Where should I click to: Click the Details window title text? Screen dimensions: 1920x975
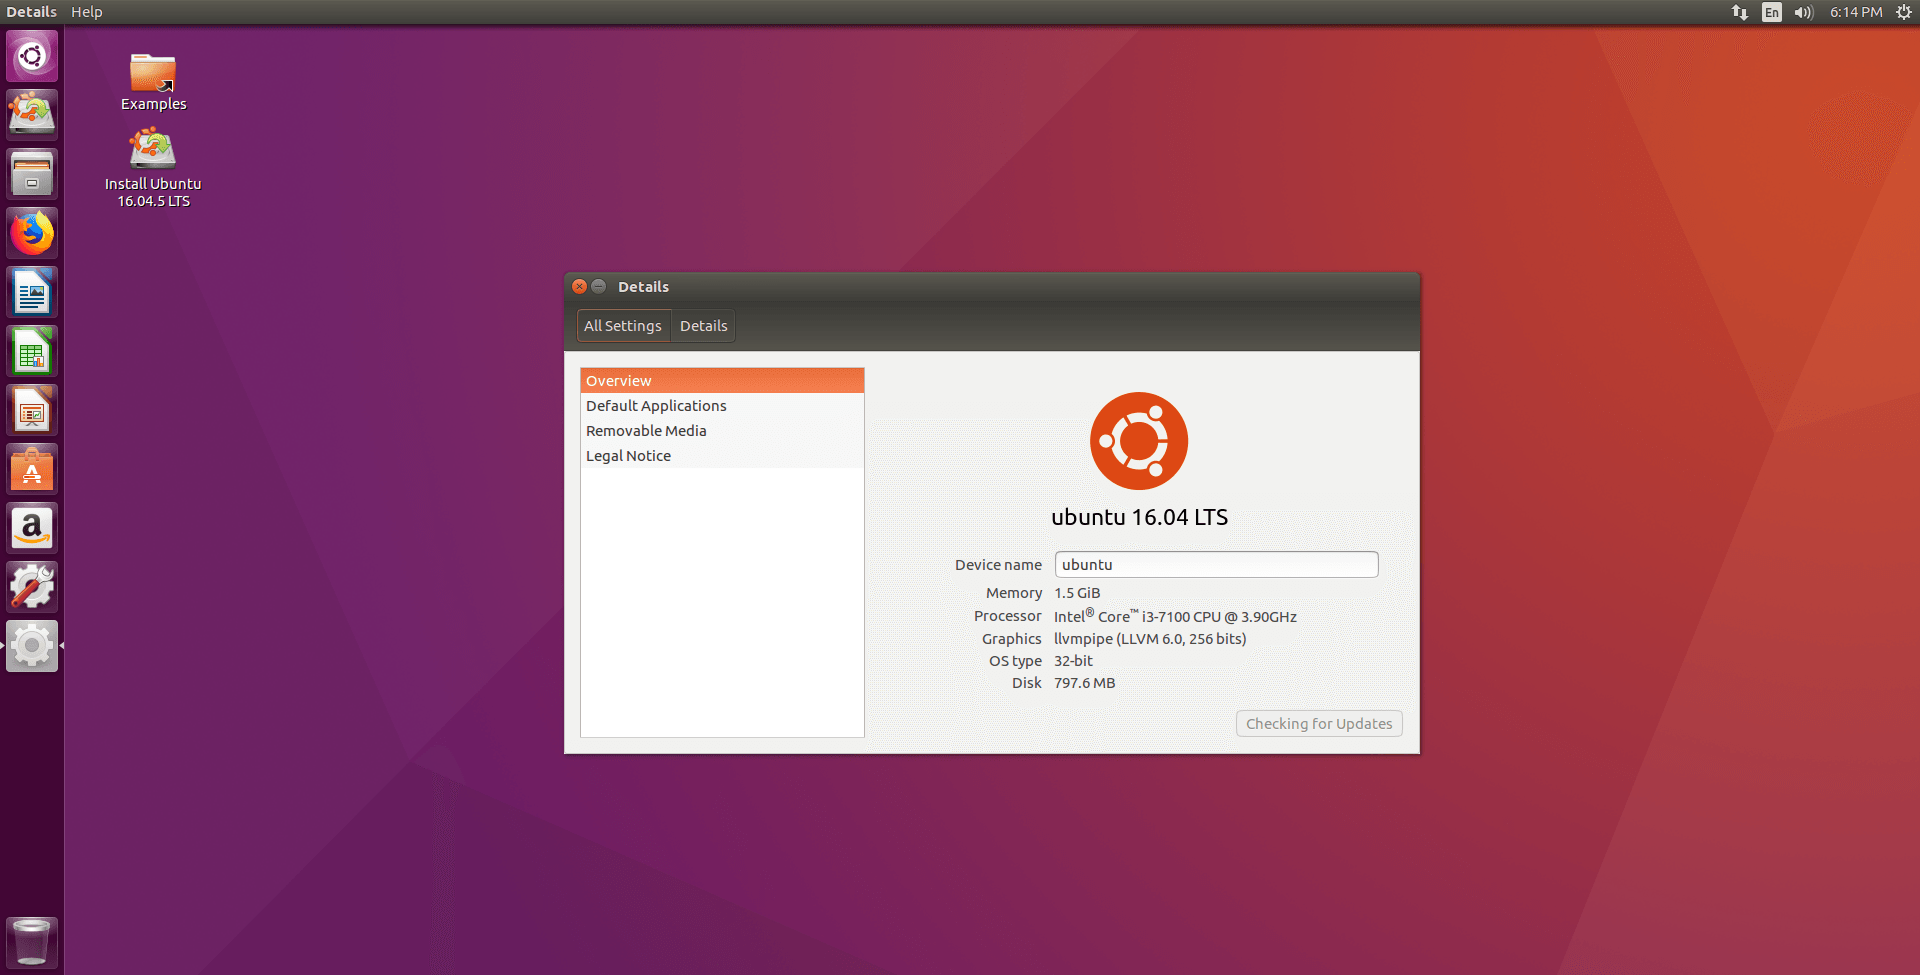tap(643, 287)
